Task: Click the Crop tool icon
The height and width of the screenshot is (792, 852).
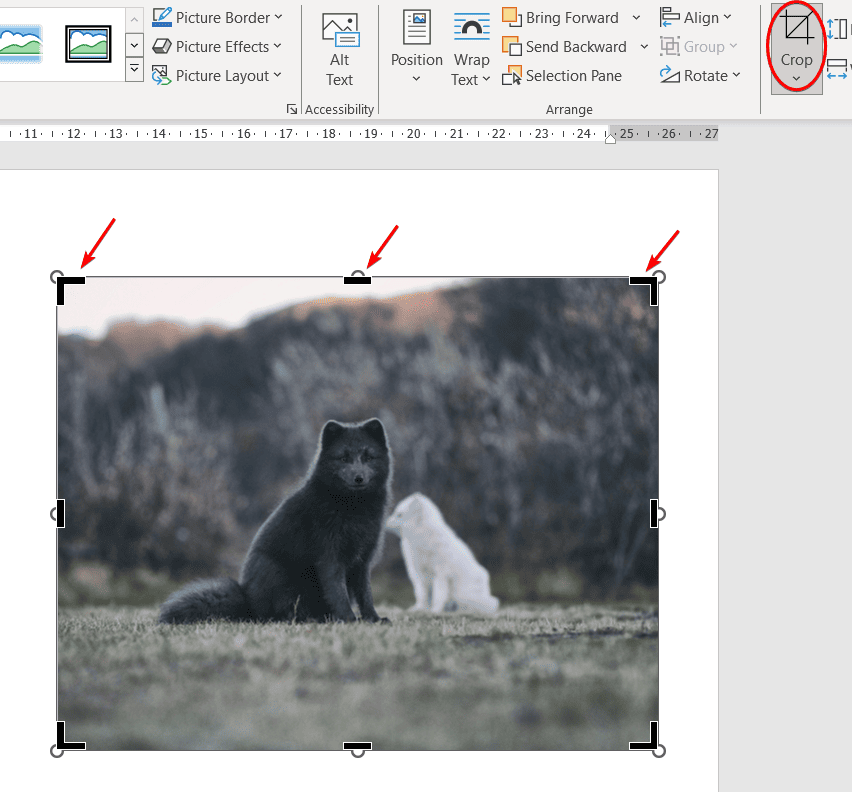Action: click(x=796, y=28)
